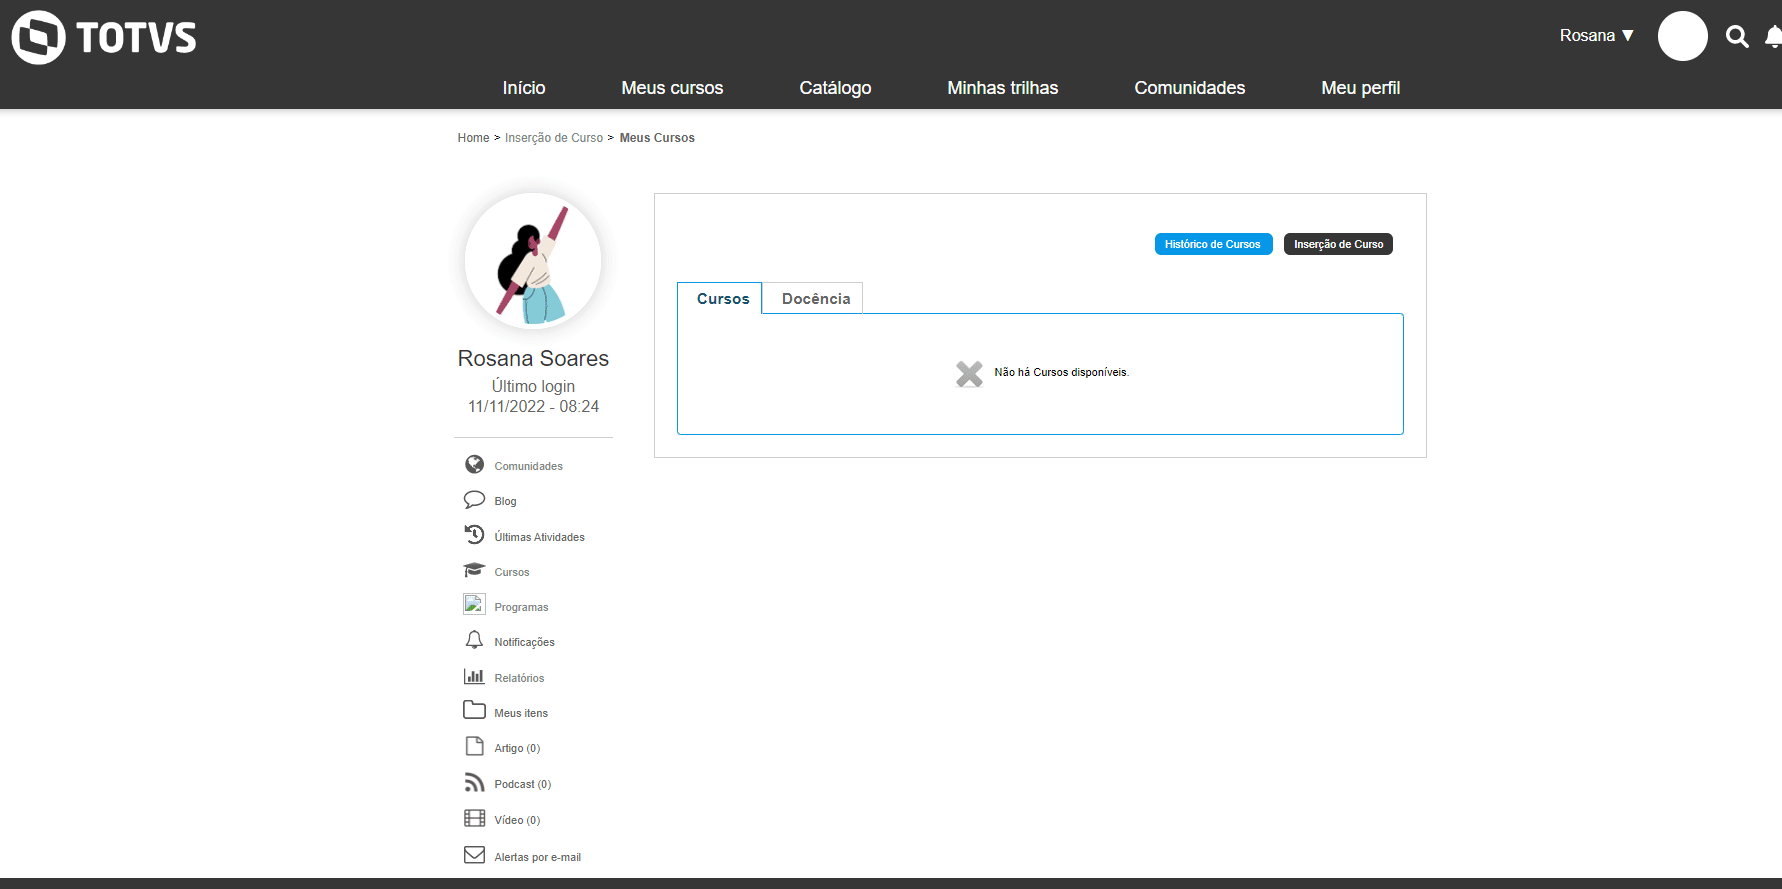This screenshot has width=1782, height=889.
Task: Open the Programas sidebar link
Action: pyautogui.click(x=521, y=607)
